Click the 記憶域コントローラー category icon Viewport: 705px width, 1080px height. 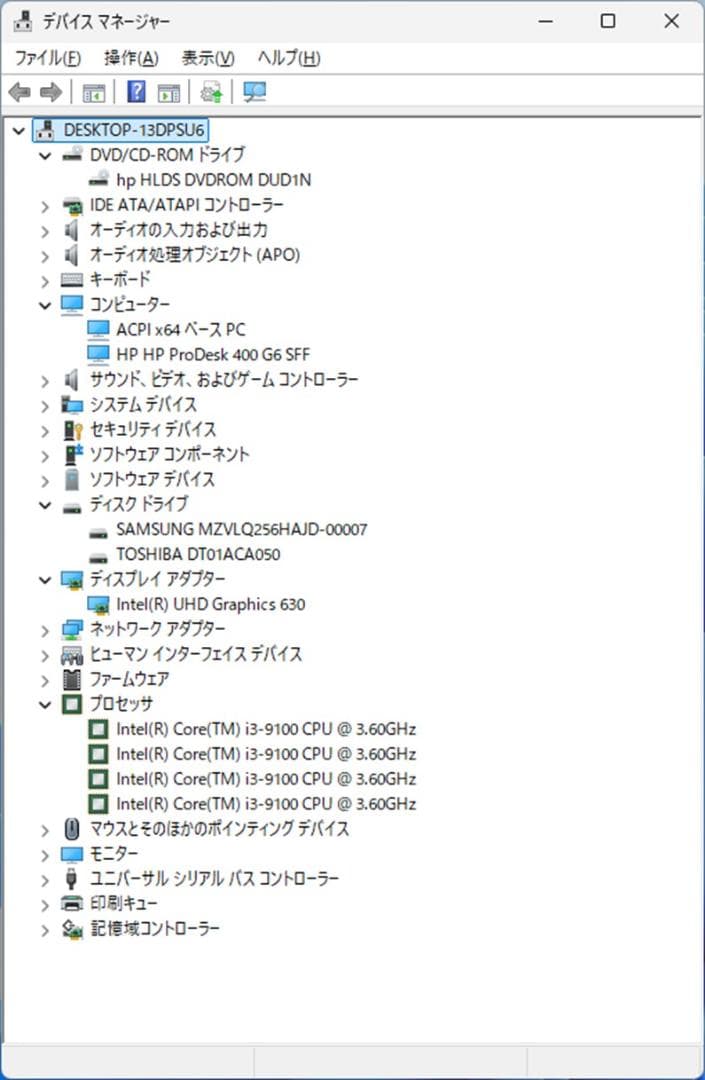pyautogui.click(x=72, y=928)
